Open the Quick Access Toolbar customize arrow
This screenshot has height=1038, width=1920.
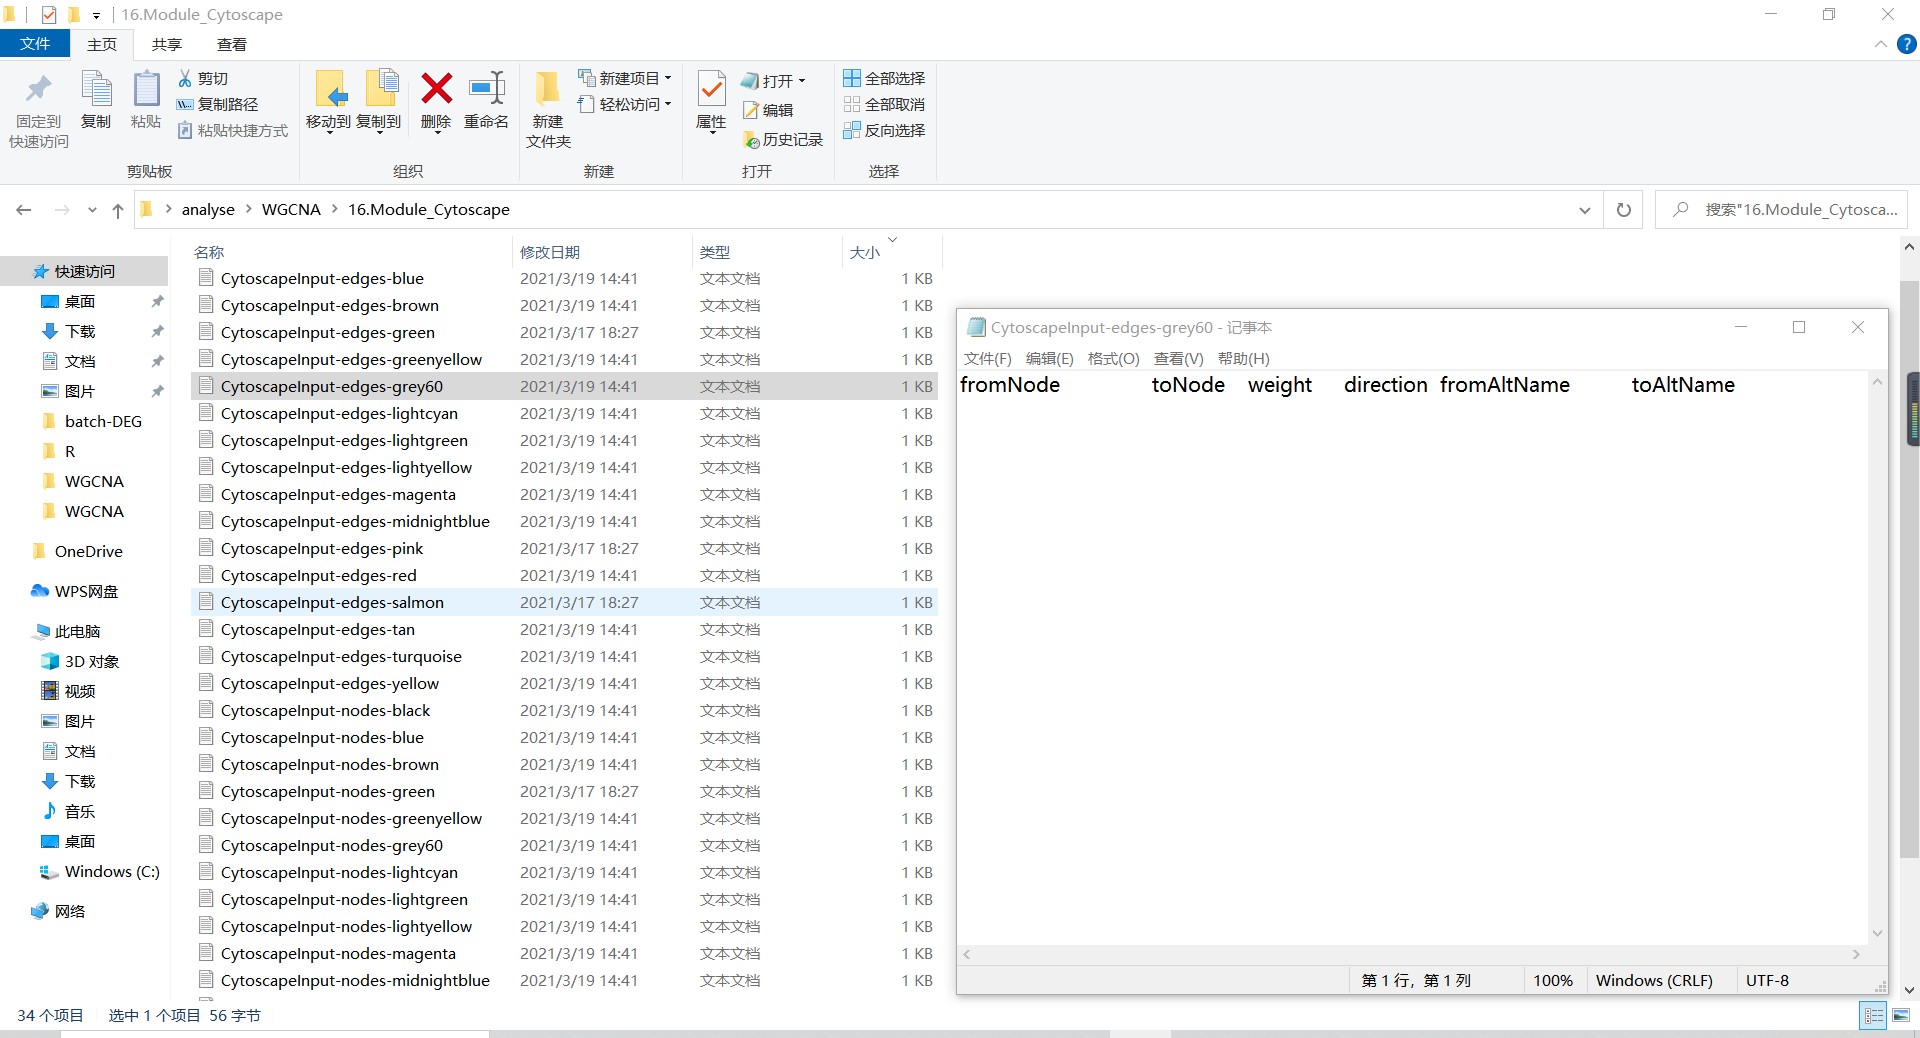[x=96, y=15]
